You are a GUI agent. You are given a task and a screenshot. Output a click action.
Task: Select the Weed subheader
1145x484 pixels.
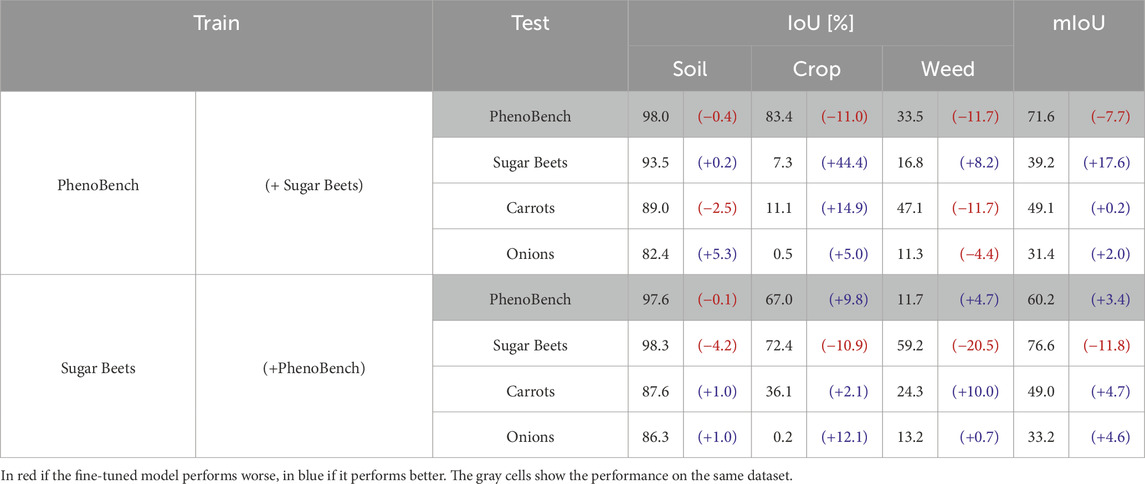(x=948, y=69)
